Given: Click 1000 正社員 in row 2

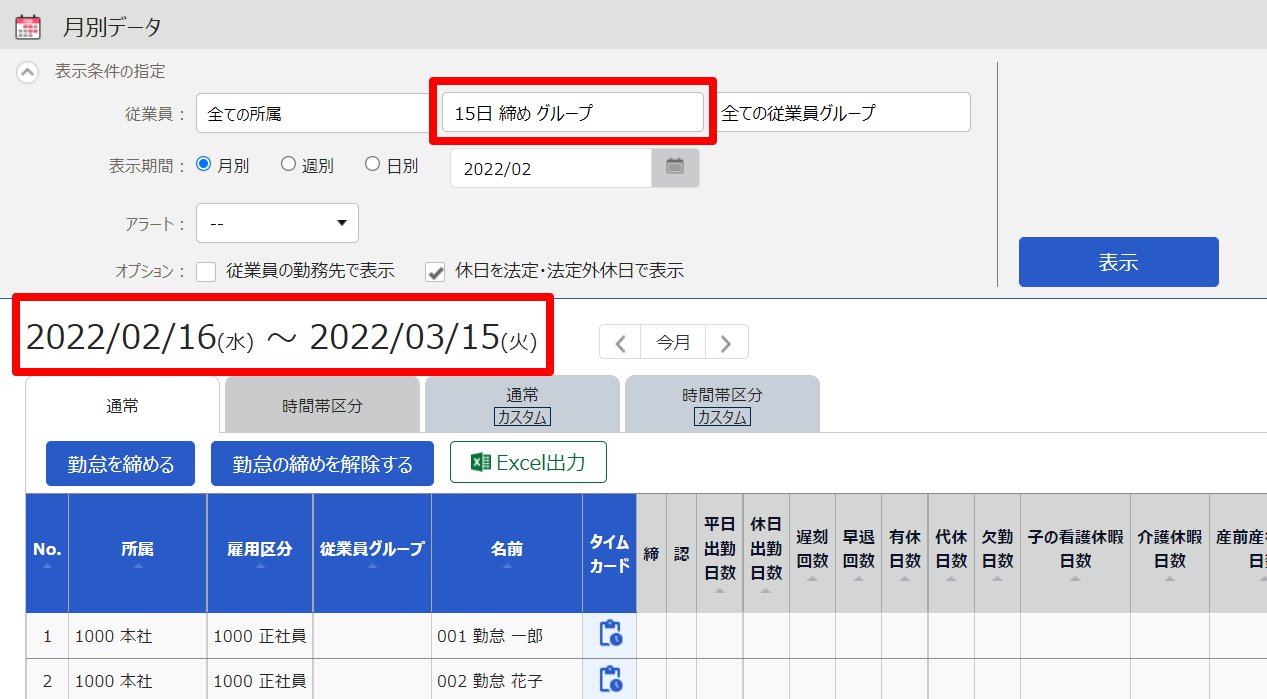Looking at the screenshot, I should (260, 682).
